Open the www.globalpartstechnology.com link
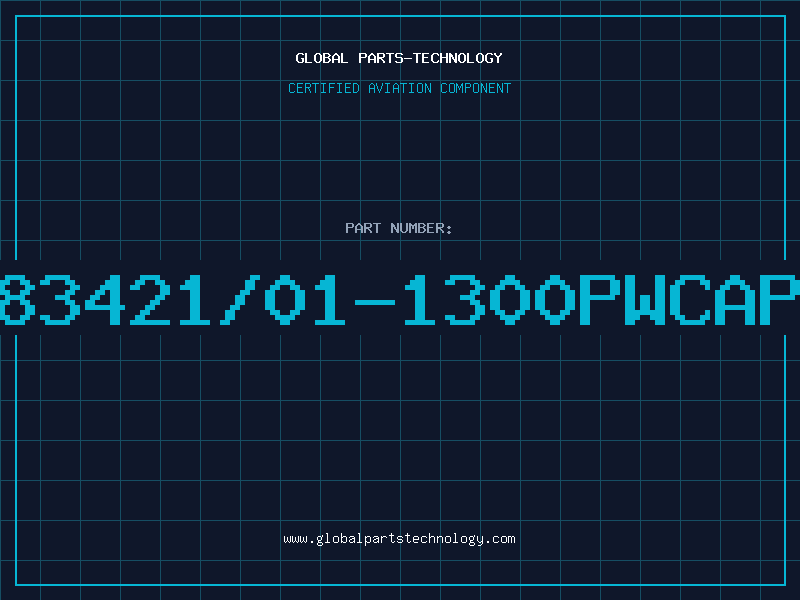The width and height of the screenshot is (800, 600). (399, 539)
